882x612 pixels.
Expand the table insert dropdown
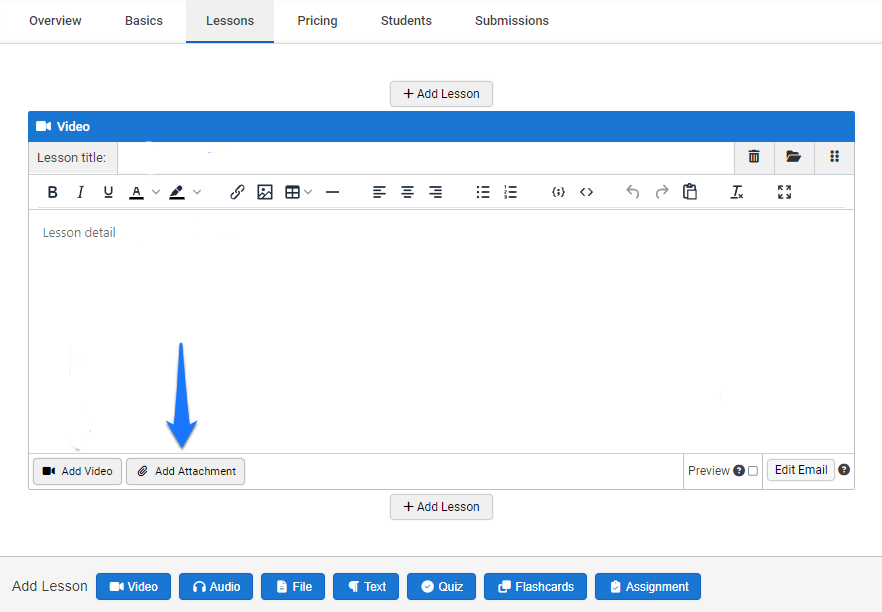pos(307,192)
